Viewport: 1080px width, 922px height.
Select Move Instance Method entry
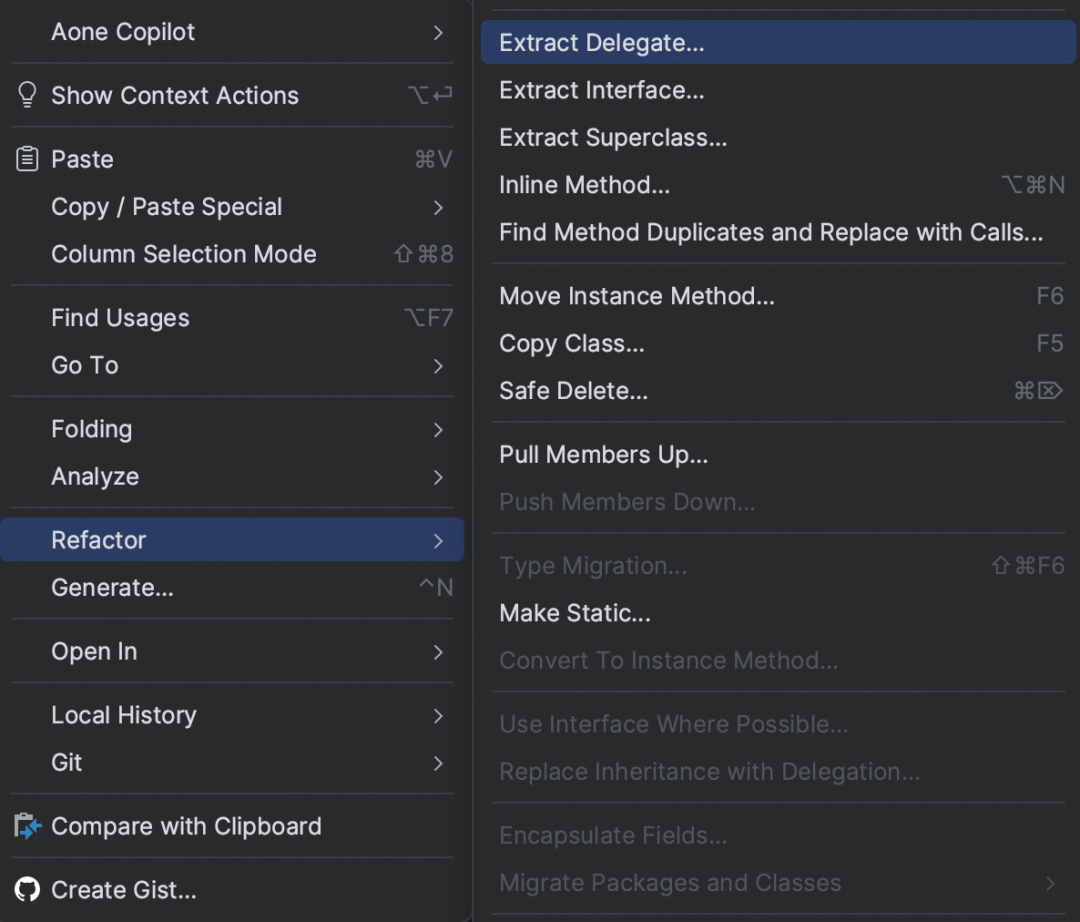[778, 296]
